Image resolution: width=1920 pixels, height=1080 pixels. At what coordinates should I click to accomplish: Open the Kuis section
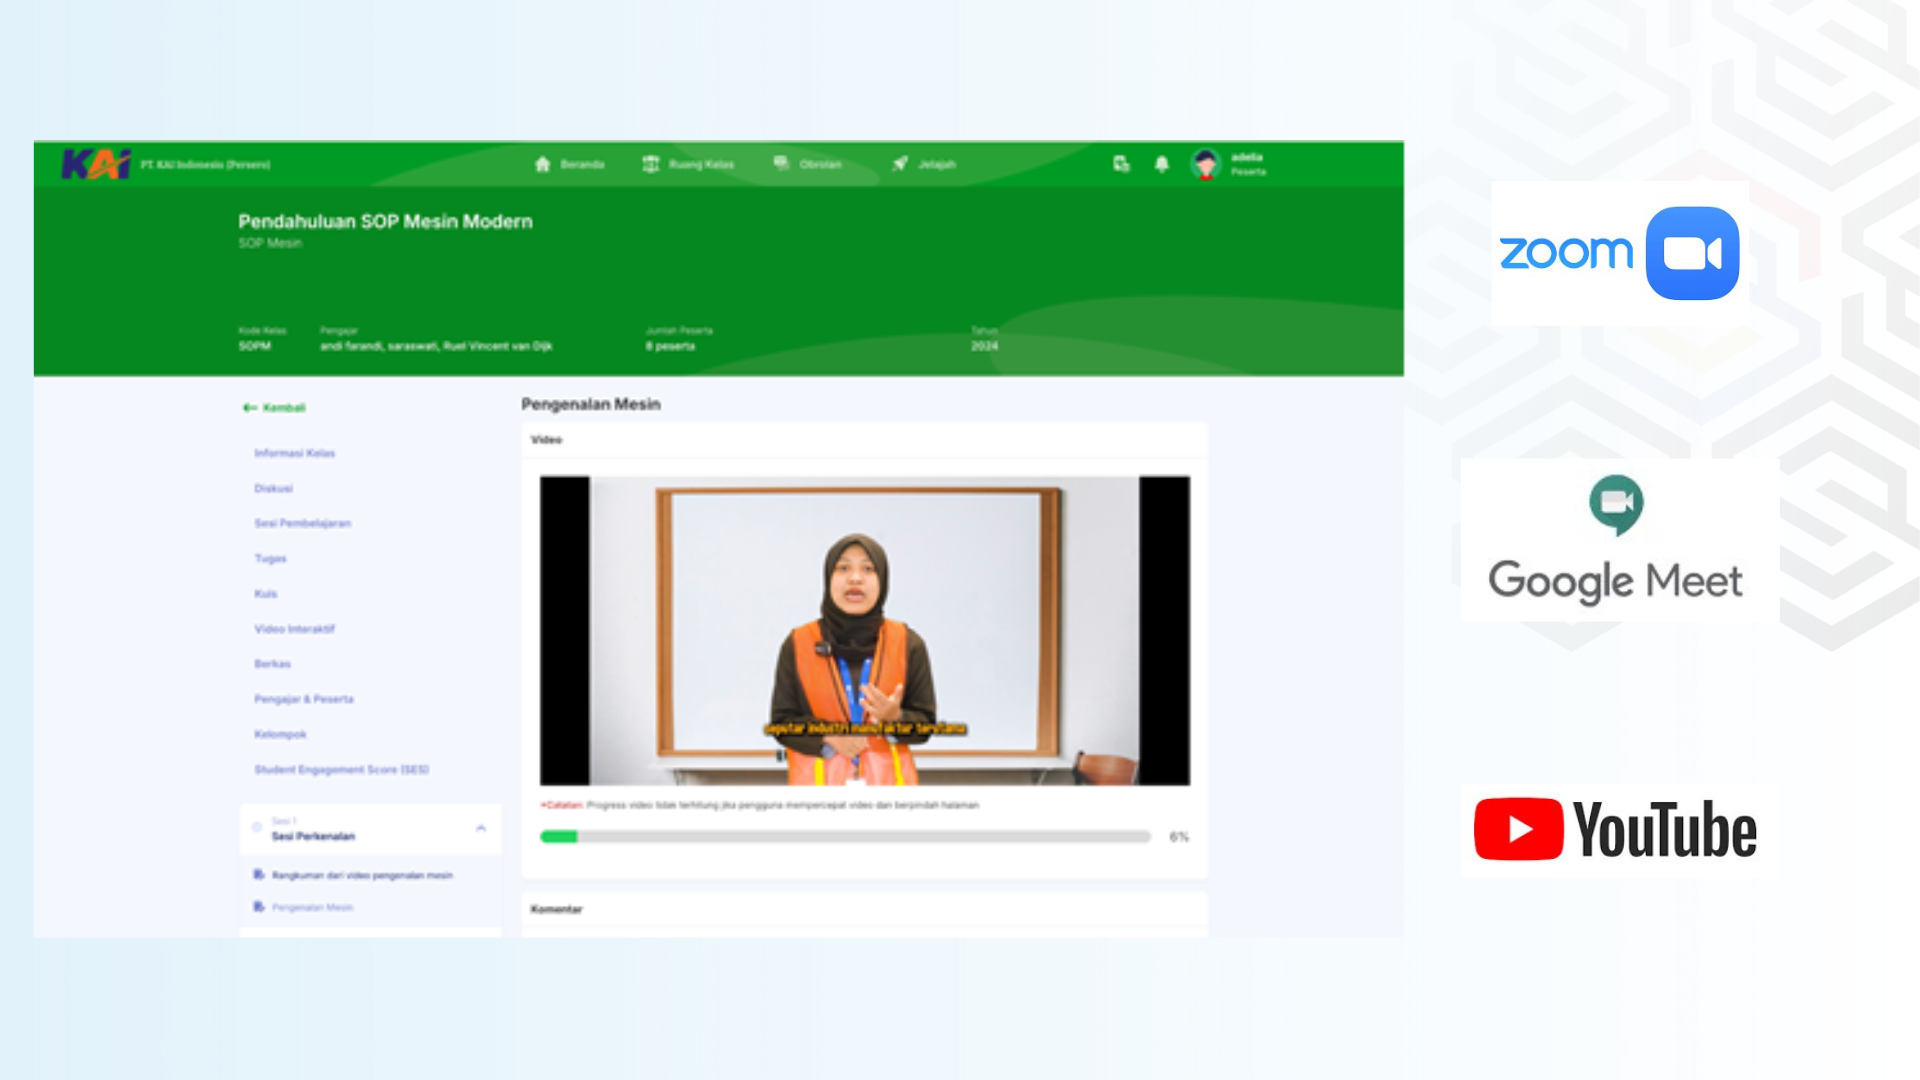(x=265, y=593)
